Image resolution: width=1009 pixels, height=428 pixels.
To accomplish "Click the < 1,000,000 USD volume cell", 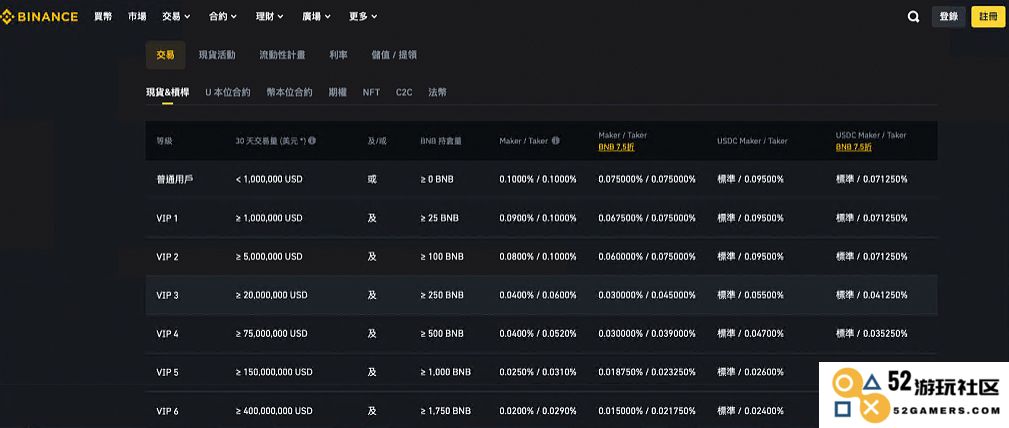I will (x=269, y=180).
